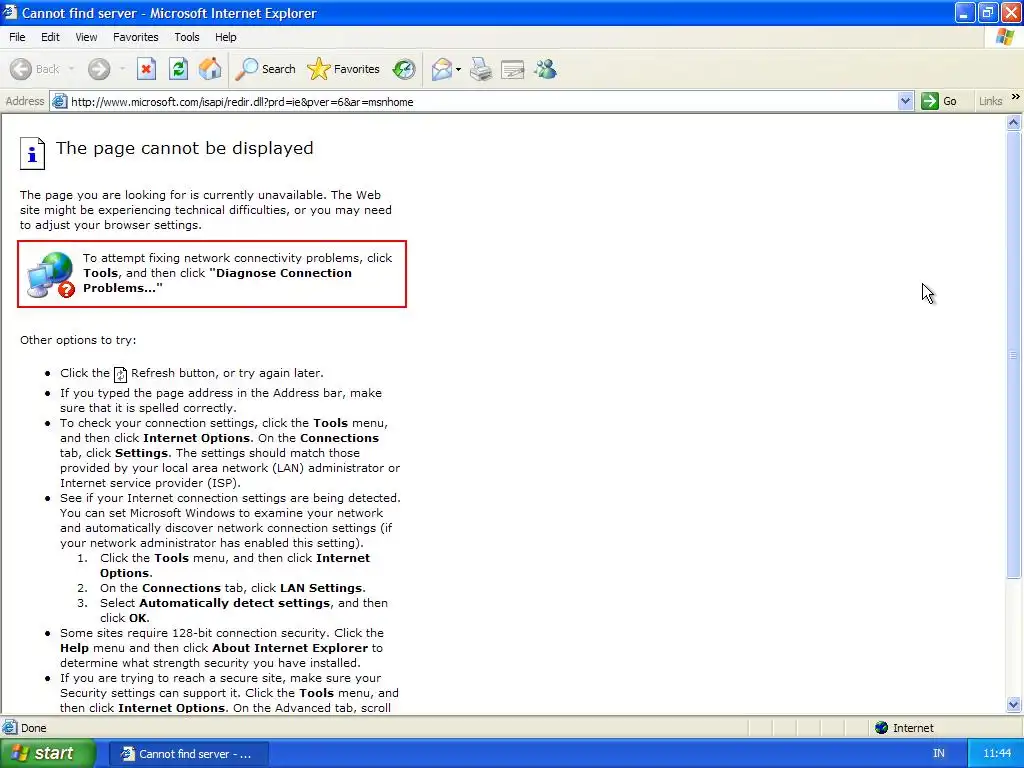Click the IN language indicator in the tray
Viewport: 1024px width, 768px height.
[938, 754]
